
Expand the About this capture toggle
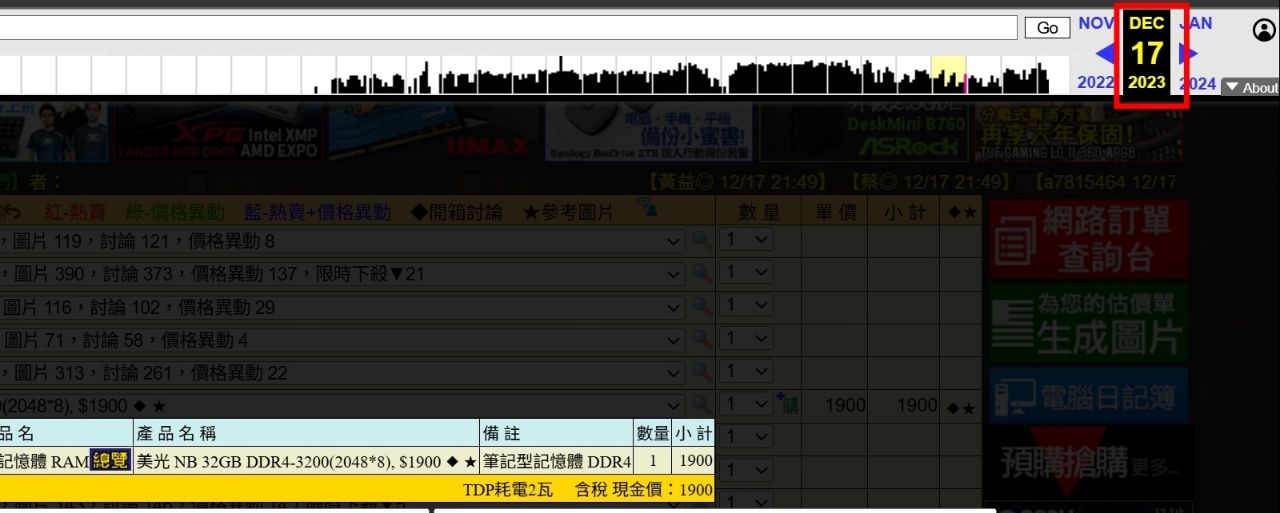pos(1251,88)
